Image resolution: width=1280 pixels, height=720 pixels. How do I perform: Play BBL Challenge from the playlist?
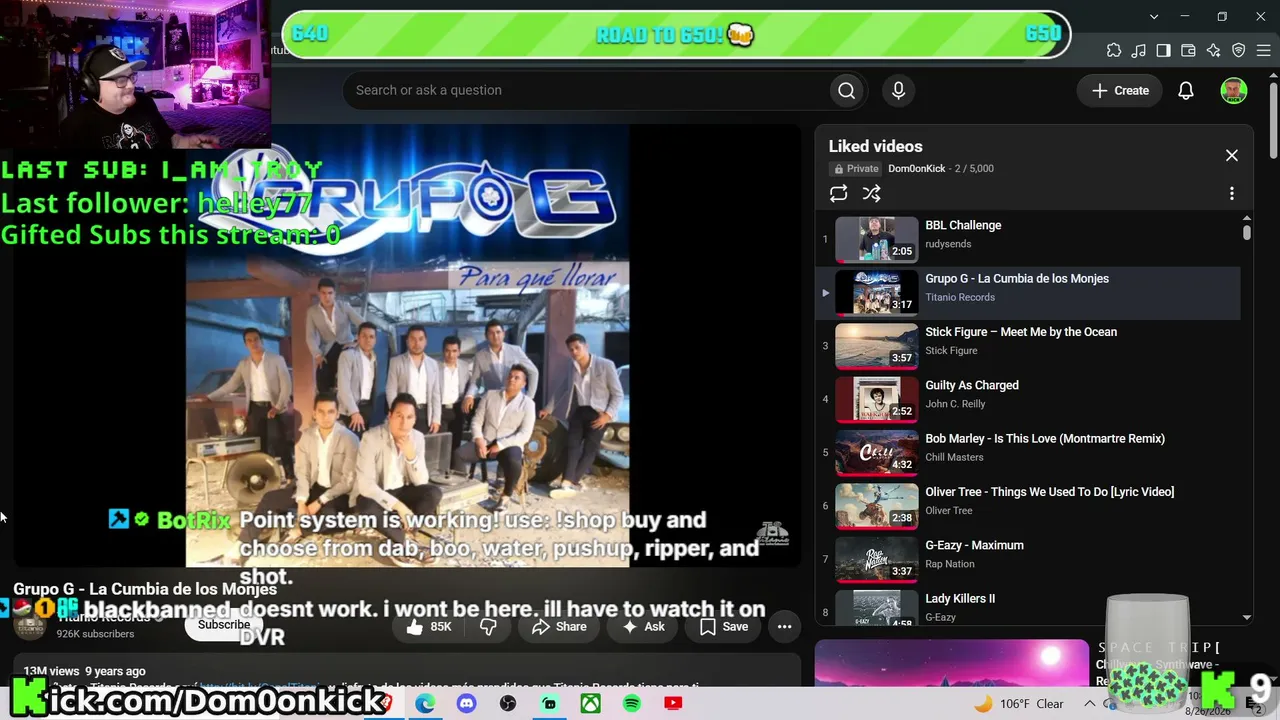1030,238
